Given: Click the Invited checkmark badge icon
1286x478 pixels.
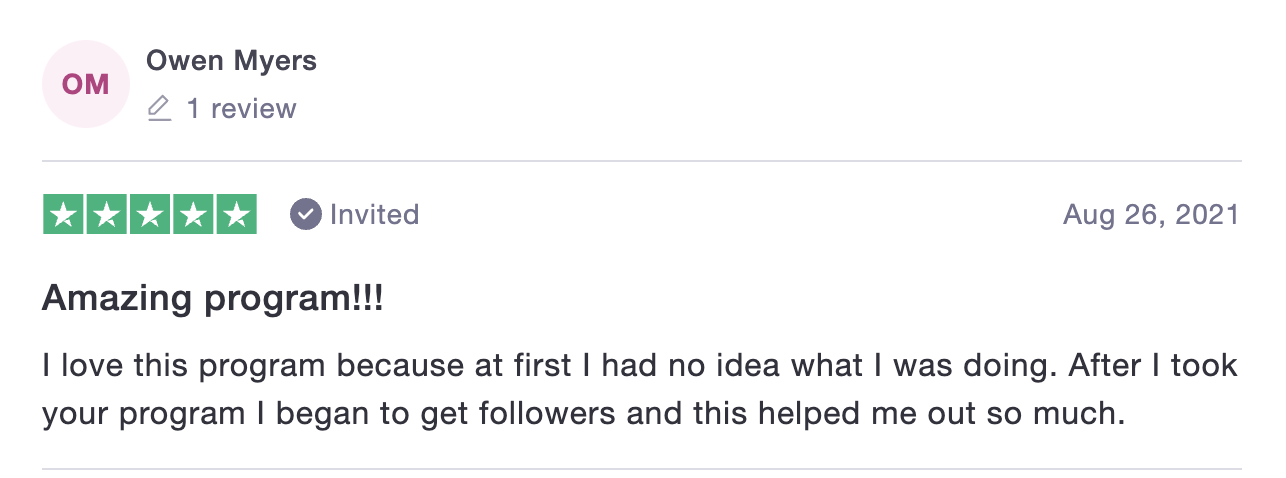Looking at the screenshot, I should pos(305,214).
